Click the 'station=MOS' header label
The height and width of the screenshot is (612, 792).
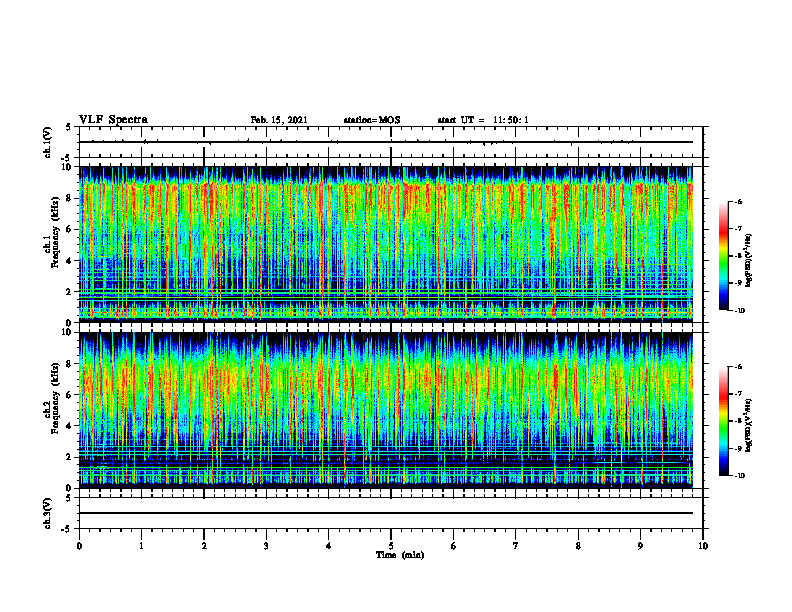(372, 120)
